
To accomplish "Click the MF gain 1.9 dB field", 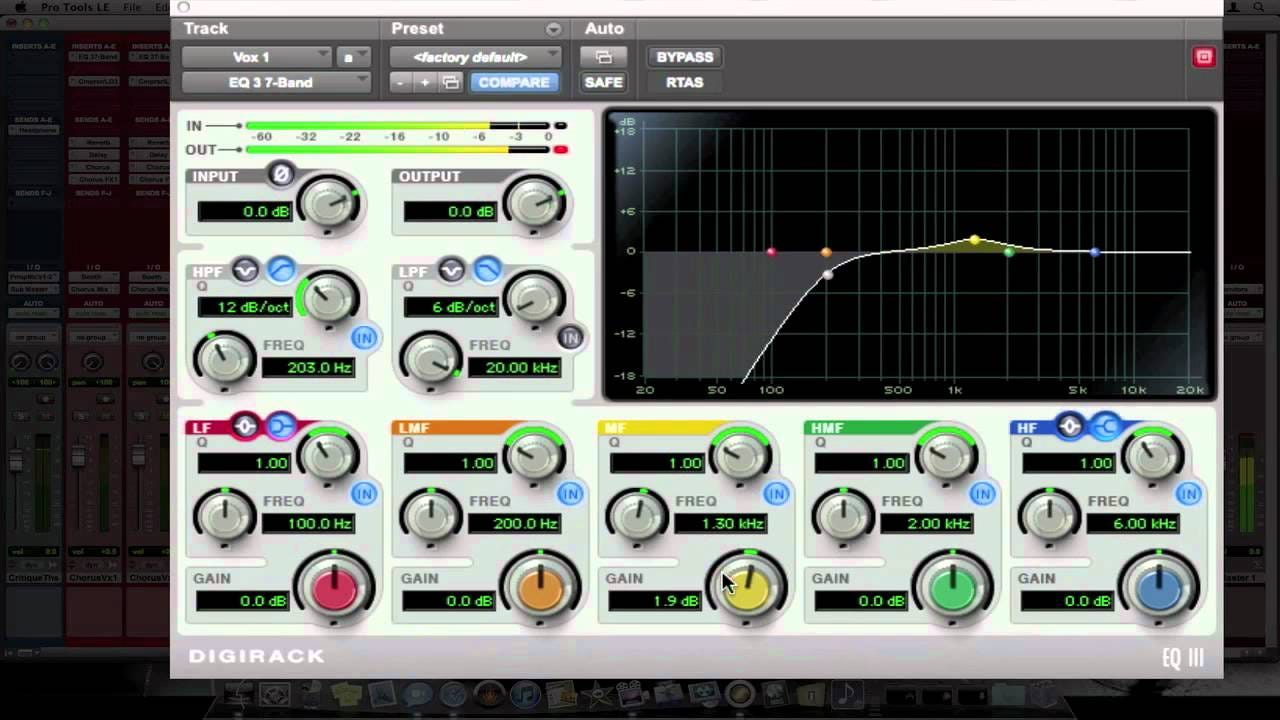I will 657,600.
